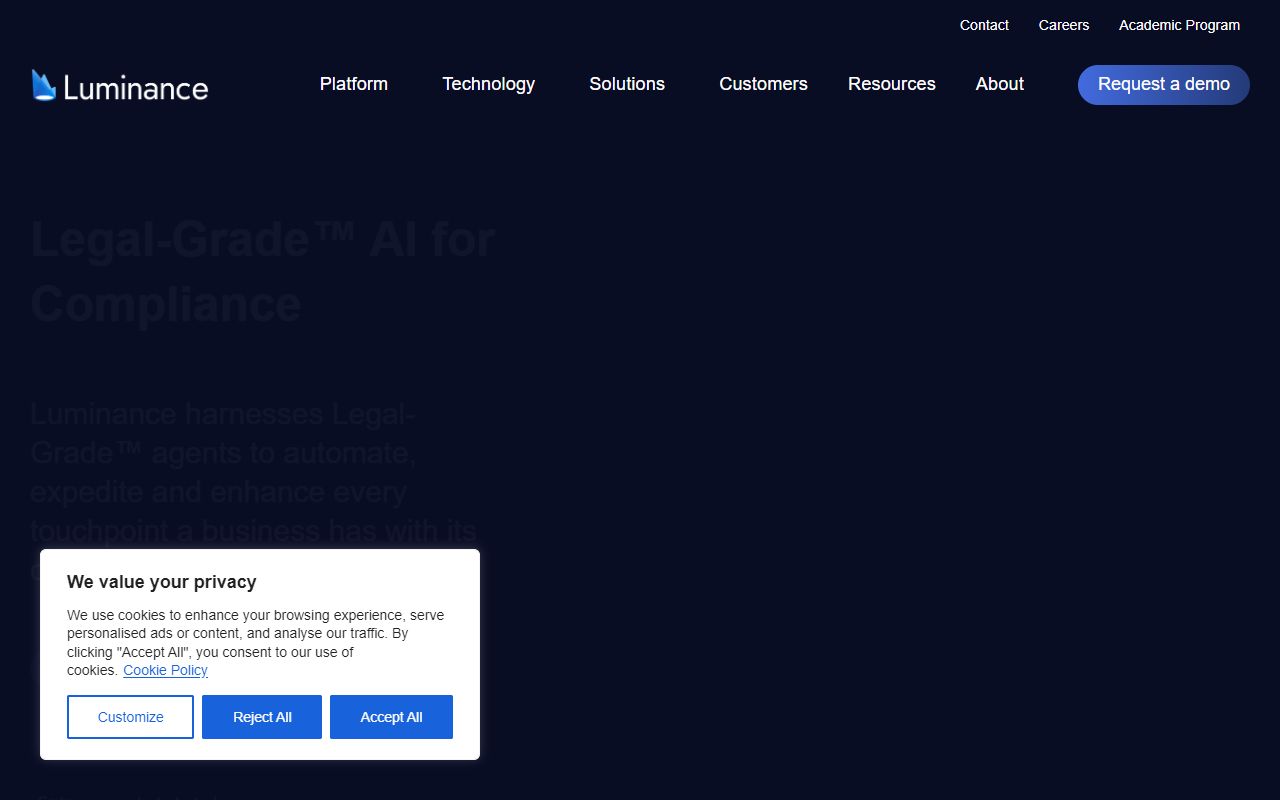The image size is (1280, 800).
Task: Open the Cookie Policy link
Action: pos(165,670)
